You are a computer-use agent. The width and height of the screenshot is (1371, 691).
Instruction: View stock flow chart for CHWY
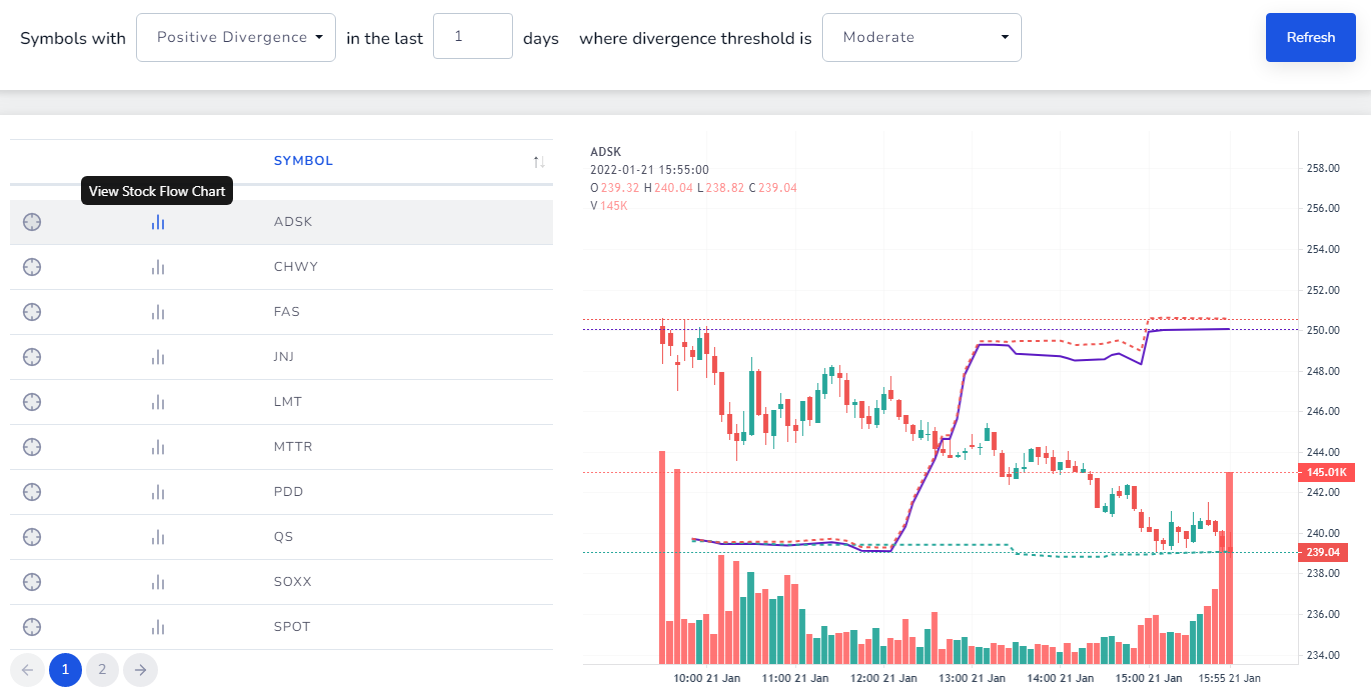[x=158, y=267]
